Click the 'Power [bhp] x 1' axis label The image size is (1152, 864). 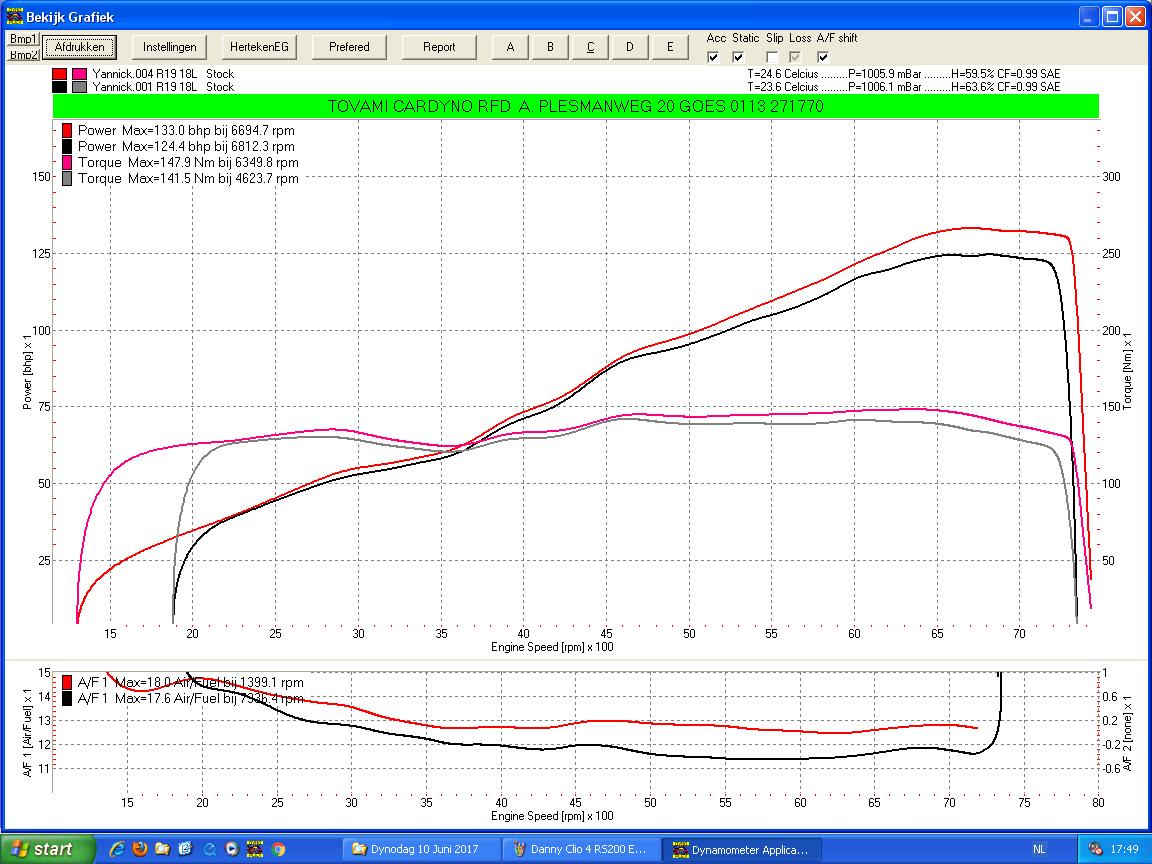(27, 371)
